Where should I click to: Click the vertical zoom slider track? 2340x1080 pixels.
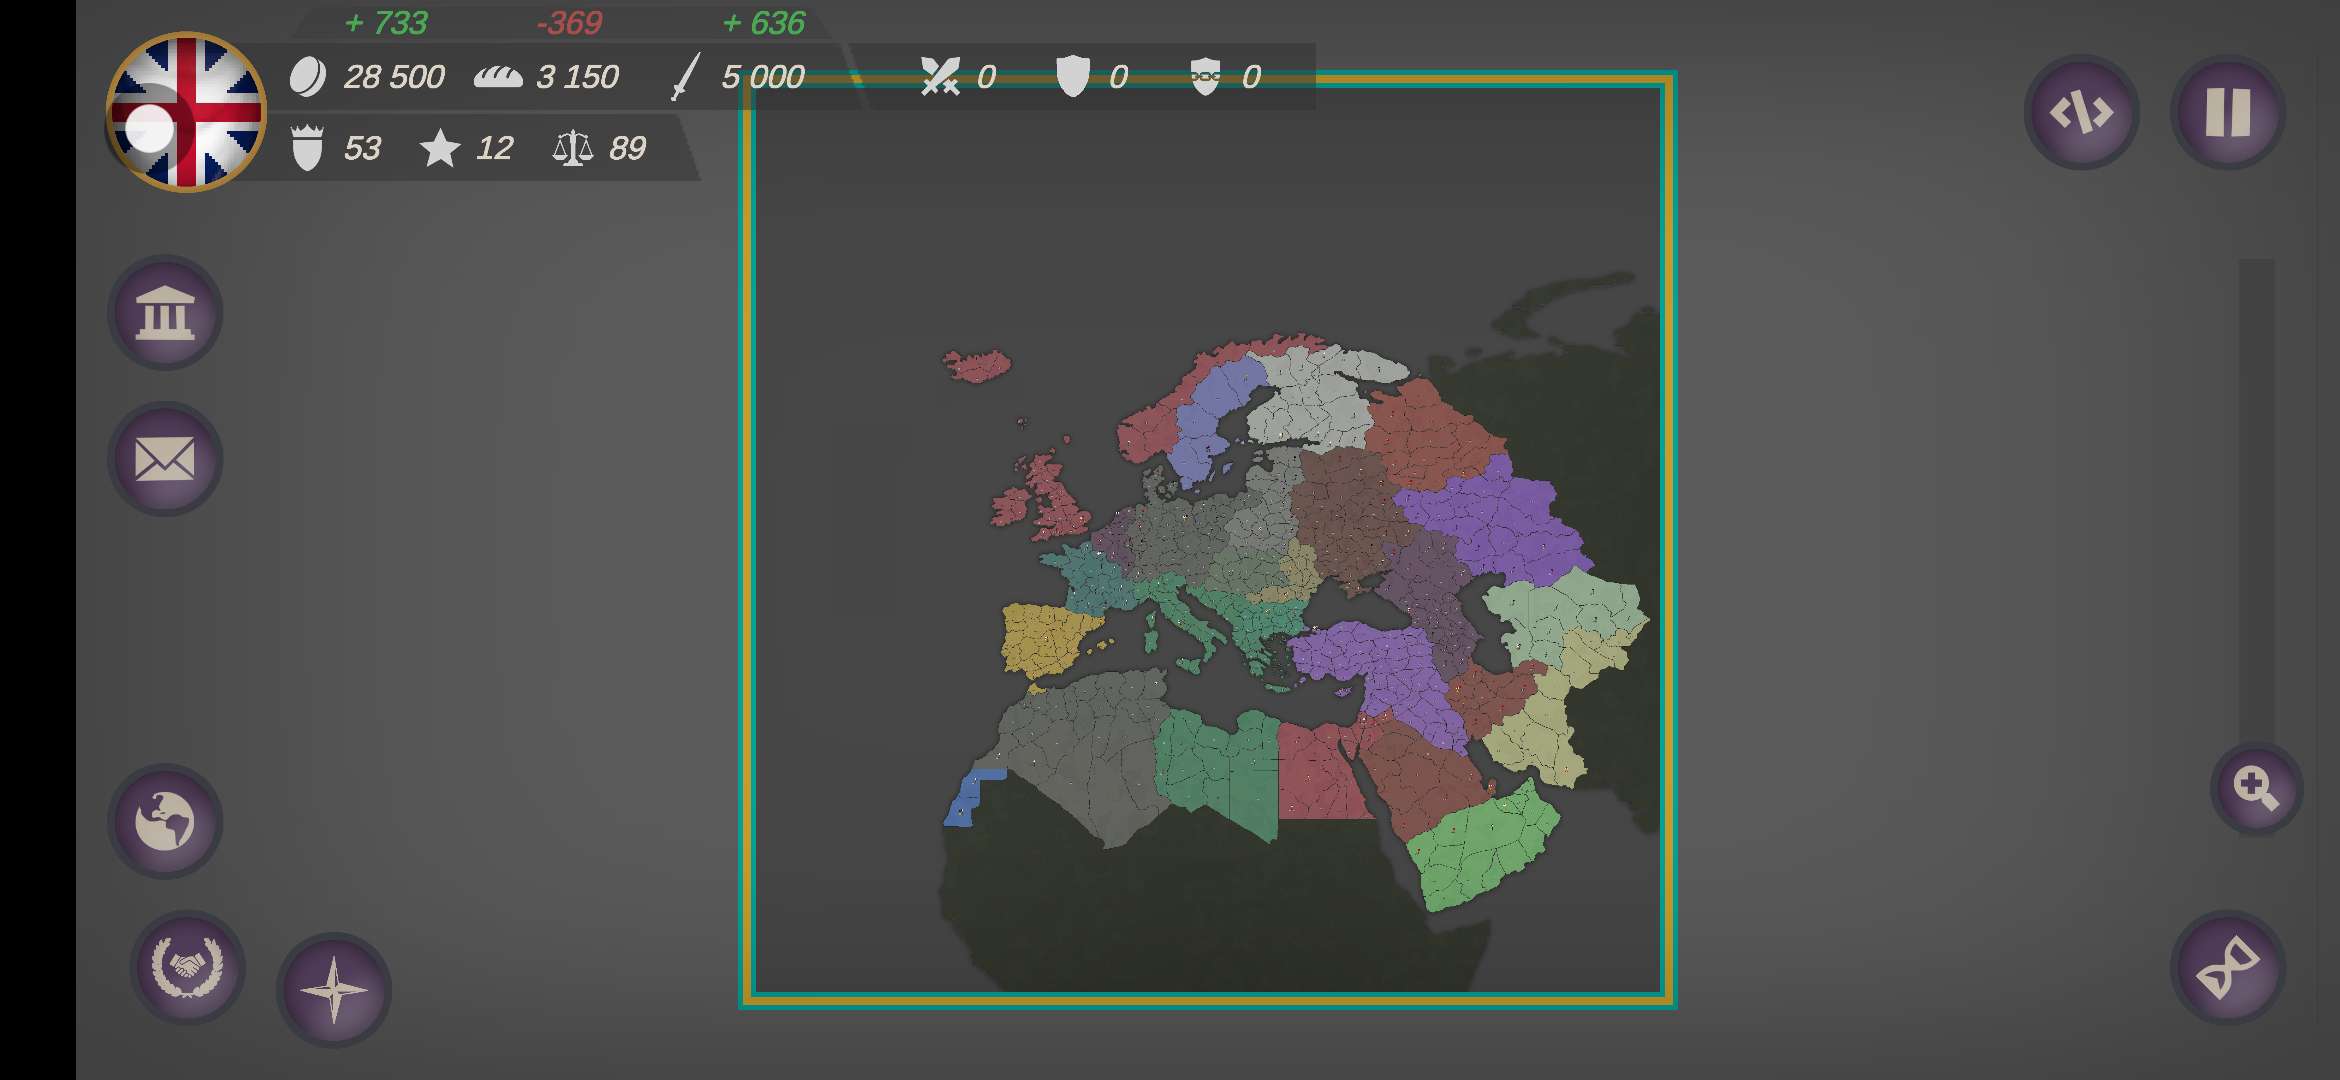click(2256, 500)
